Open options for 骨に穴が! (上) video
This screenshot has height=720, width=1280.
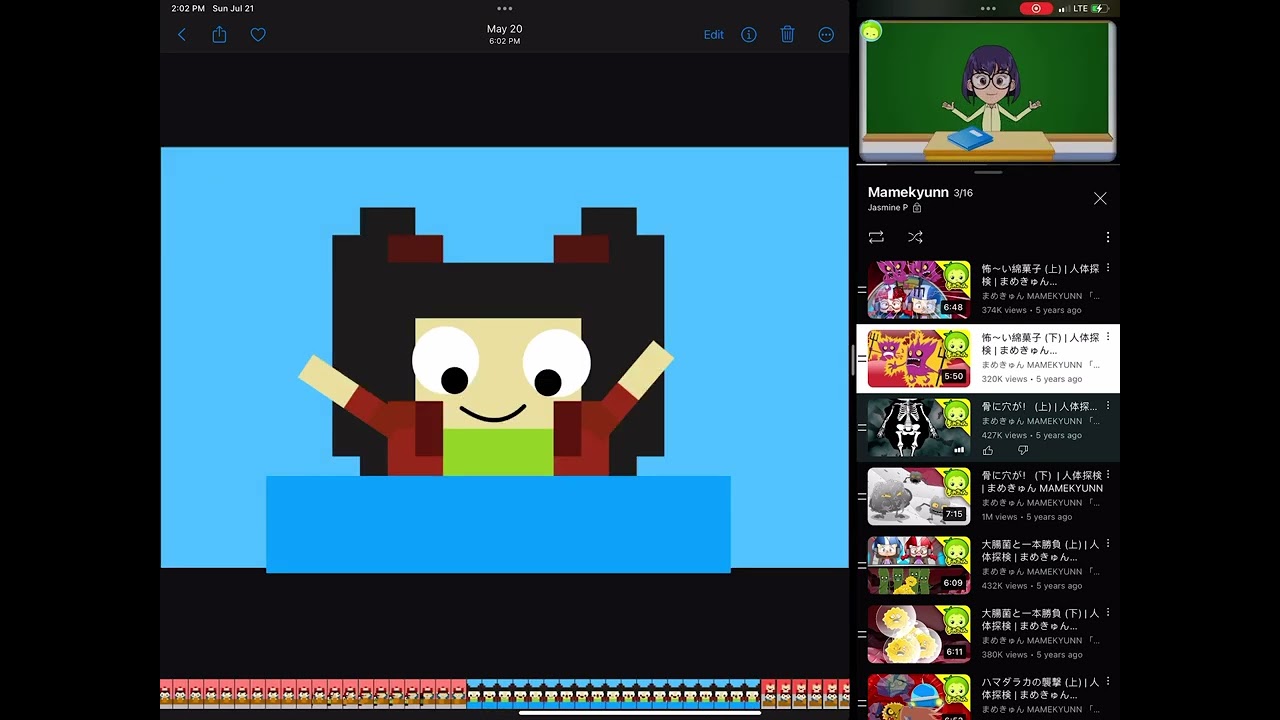(1107, 406)
